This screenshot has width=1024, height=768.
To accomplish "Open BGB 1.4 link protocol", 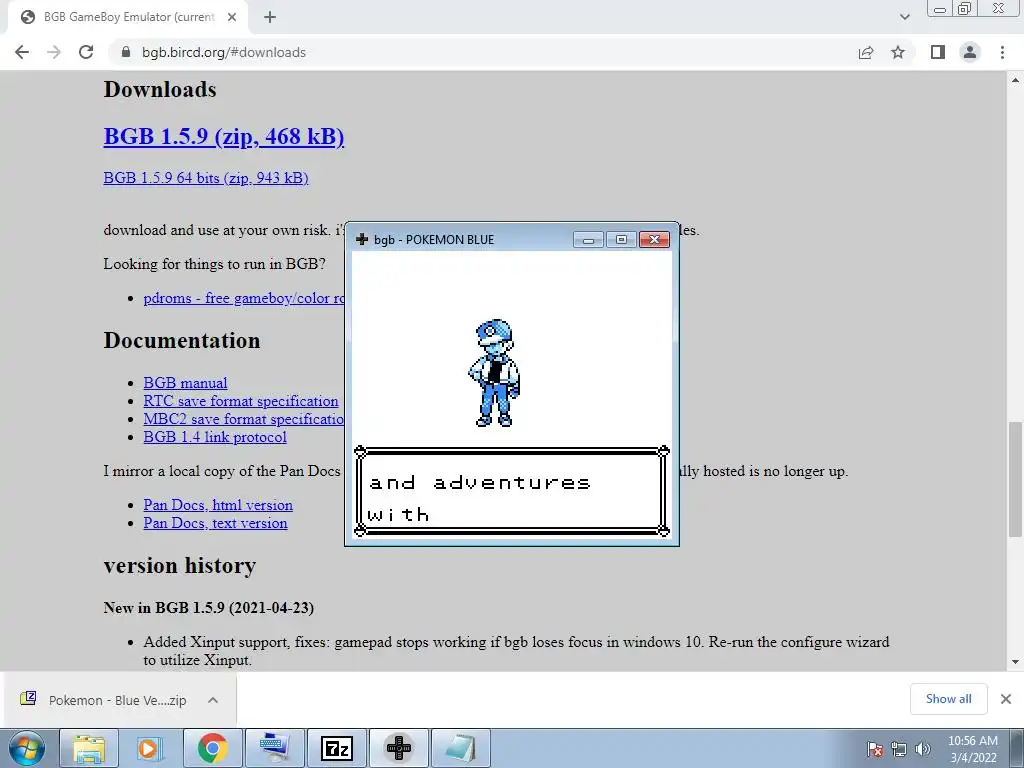I will point(215,437).
